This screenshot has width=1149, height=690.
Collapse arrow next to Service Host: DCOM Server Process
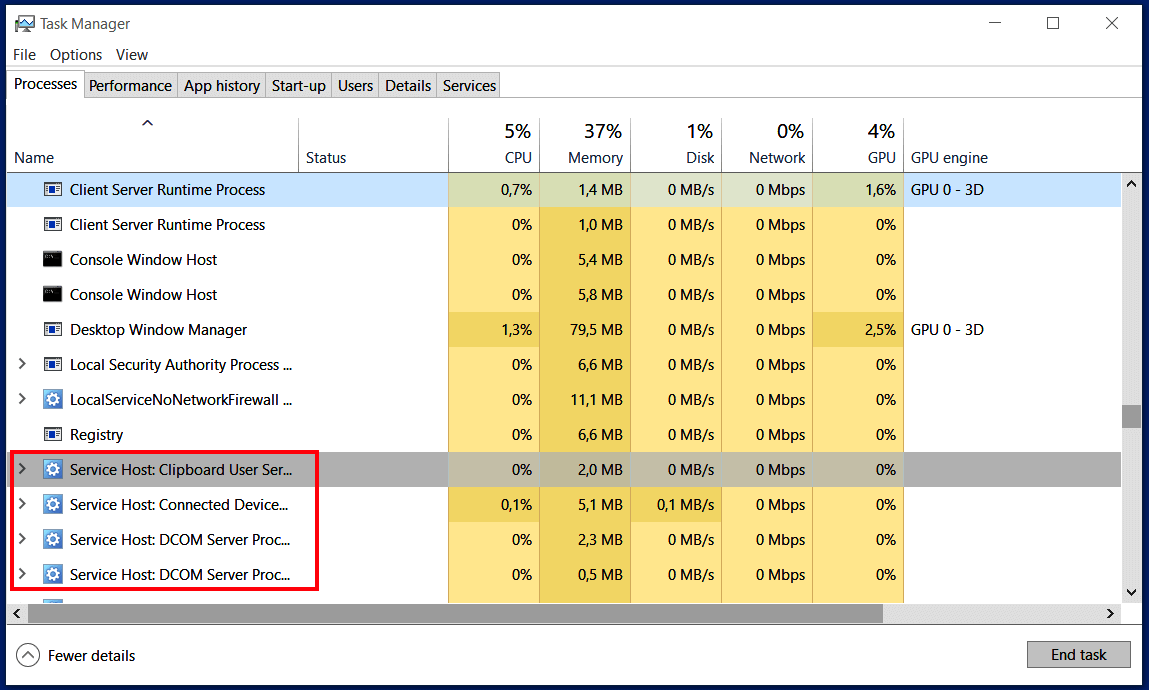tap(23, 540)
